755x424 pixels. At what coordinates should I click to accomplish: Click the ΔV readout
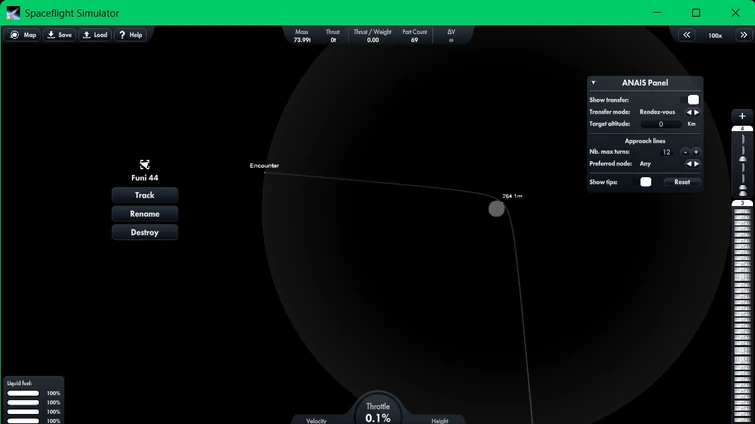click(451, 36)
